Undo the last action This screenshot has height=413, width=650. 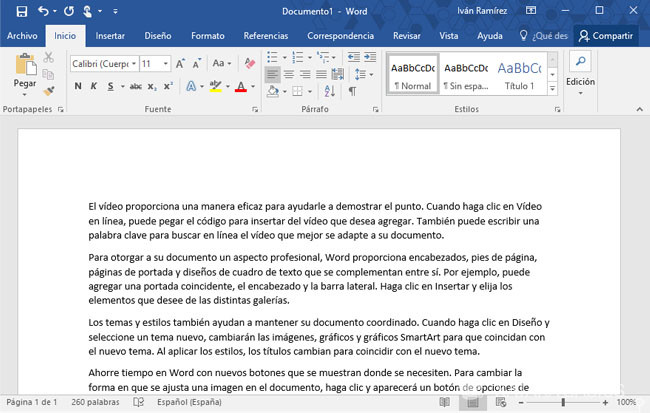click(43, 11)
